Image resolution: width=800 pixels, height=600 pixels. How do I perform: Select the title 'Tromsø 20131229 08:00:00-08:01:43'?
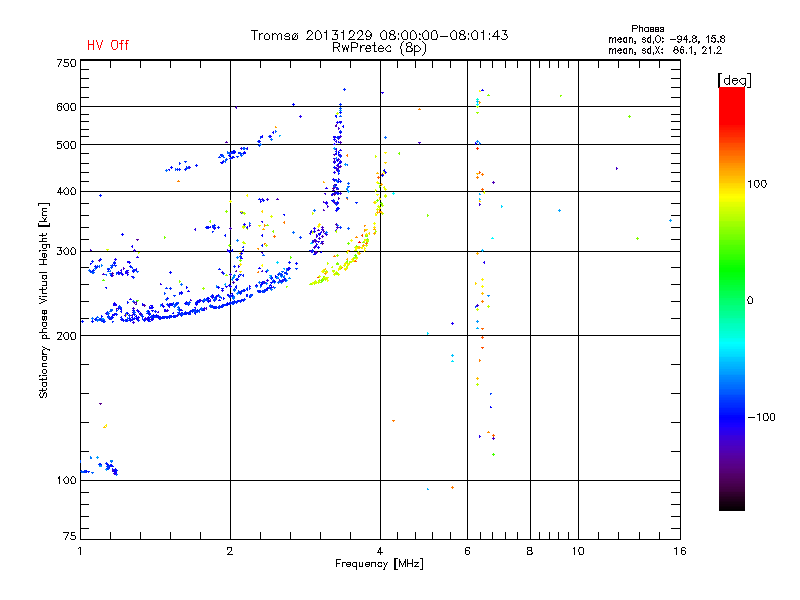[x=379, y=35]
